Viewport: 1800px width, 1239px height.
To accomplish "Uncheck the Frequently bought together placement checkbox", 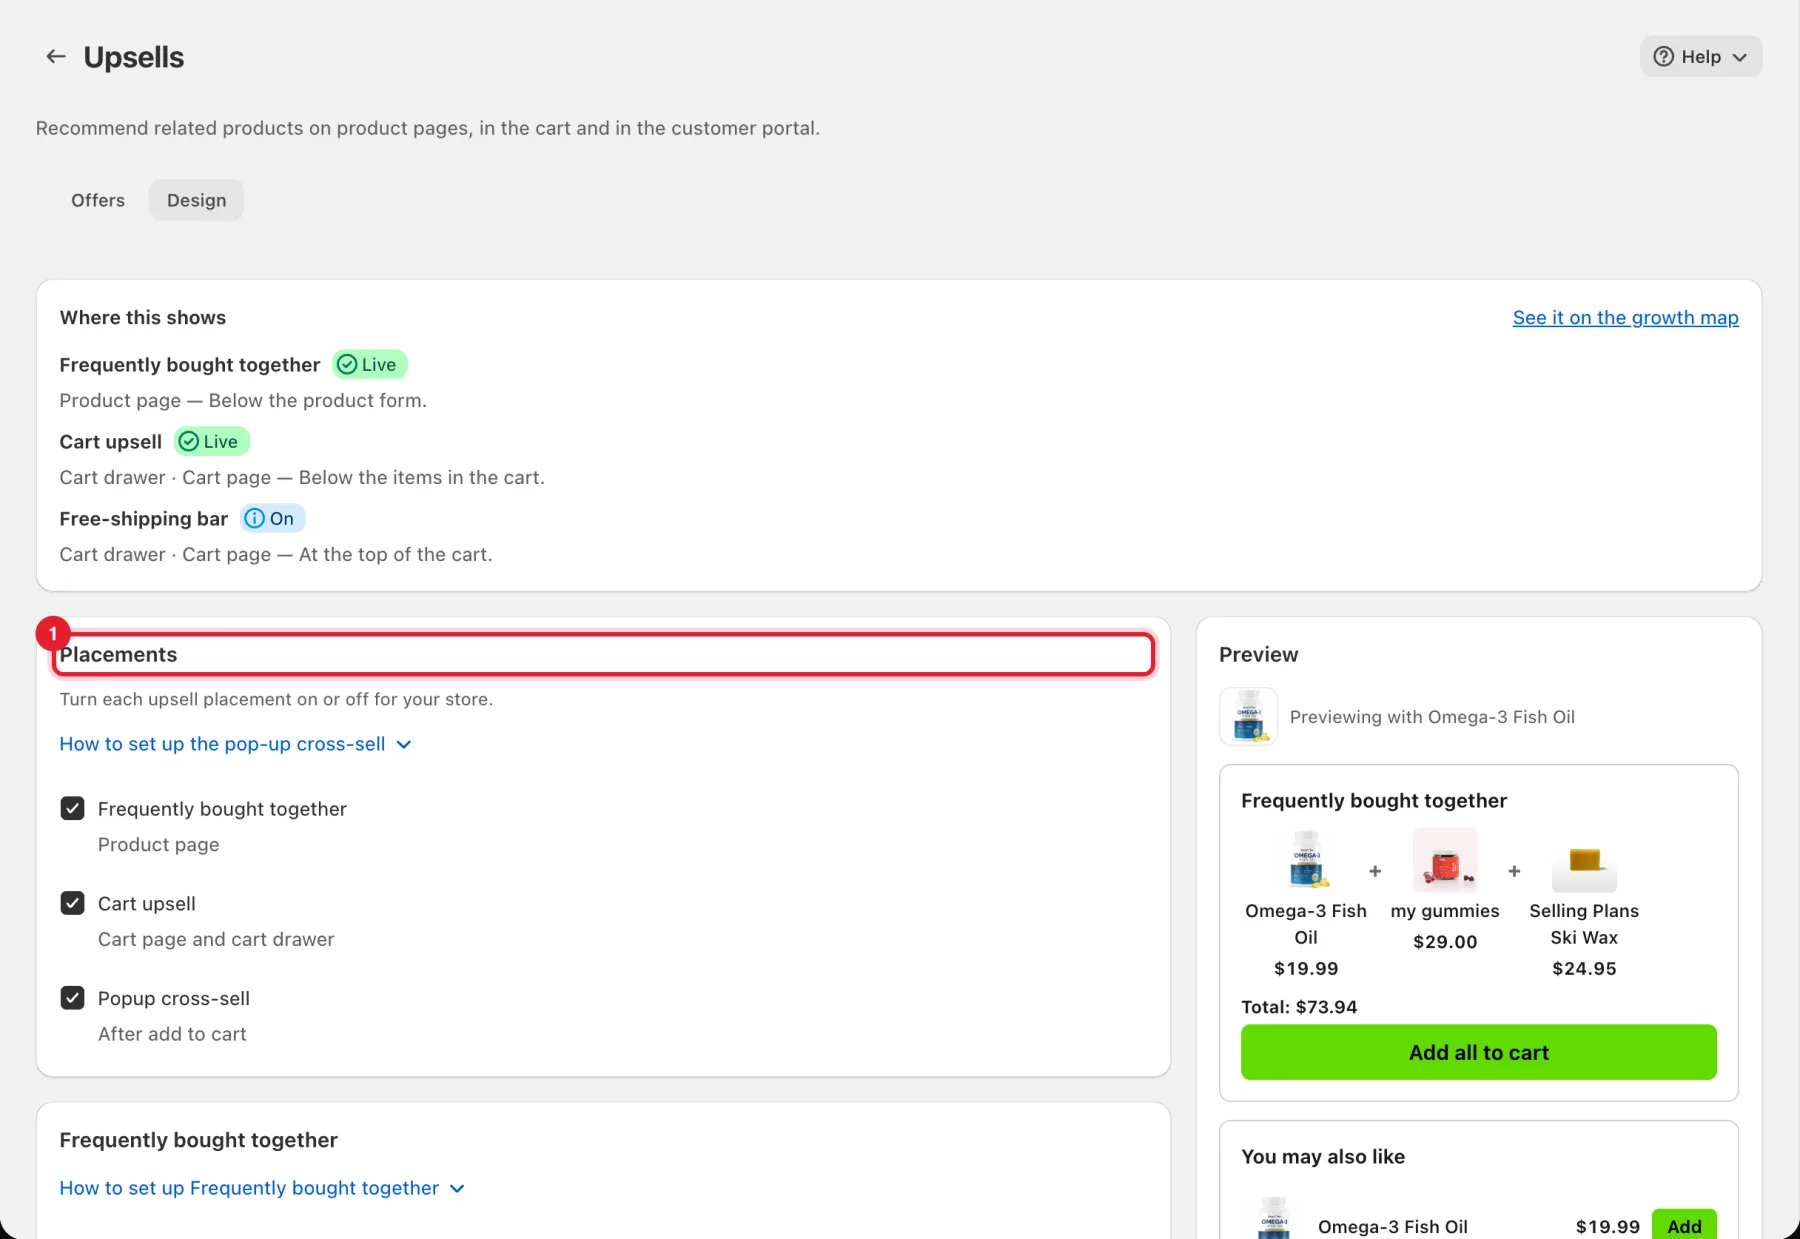I will click(x=72, y=808).
